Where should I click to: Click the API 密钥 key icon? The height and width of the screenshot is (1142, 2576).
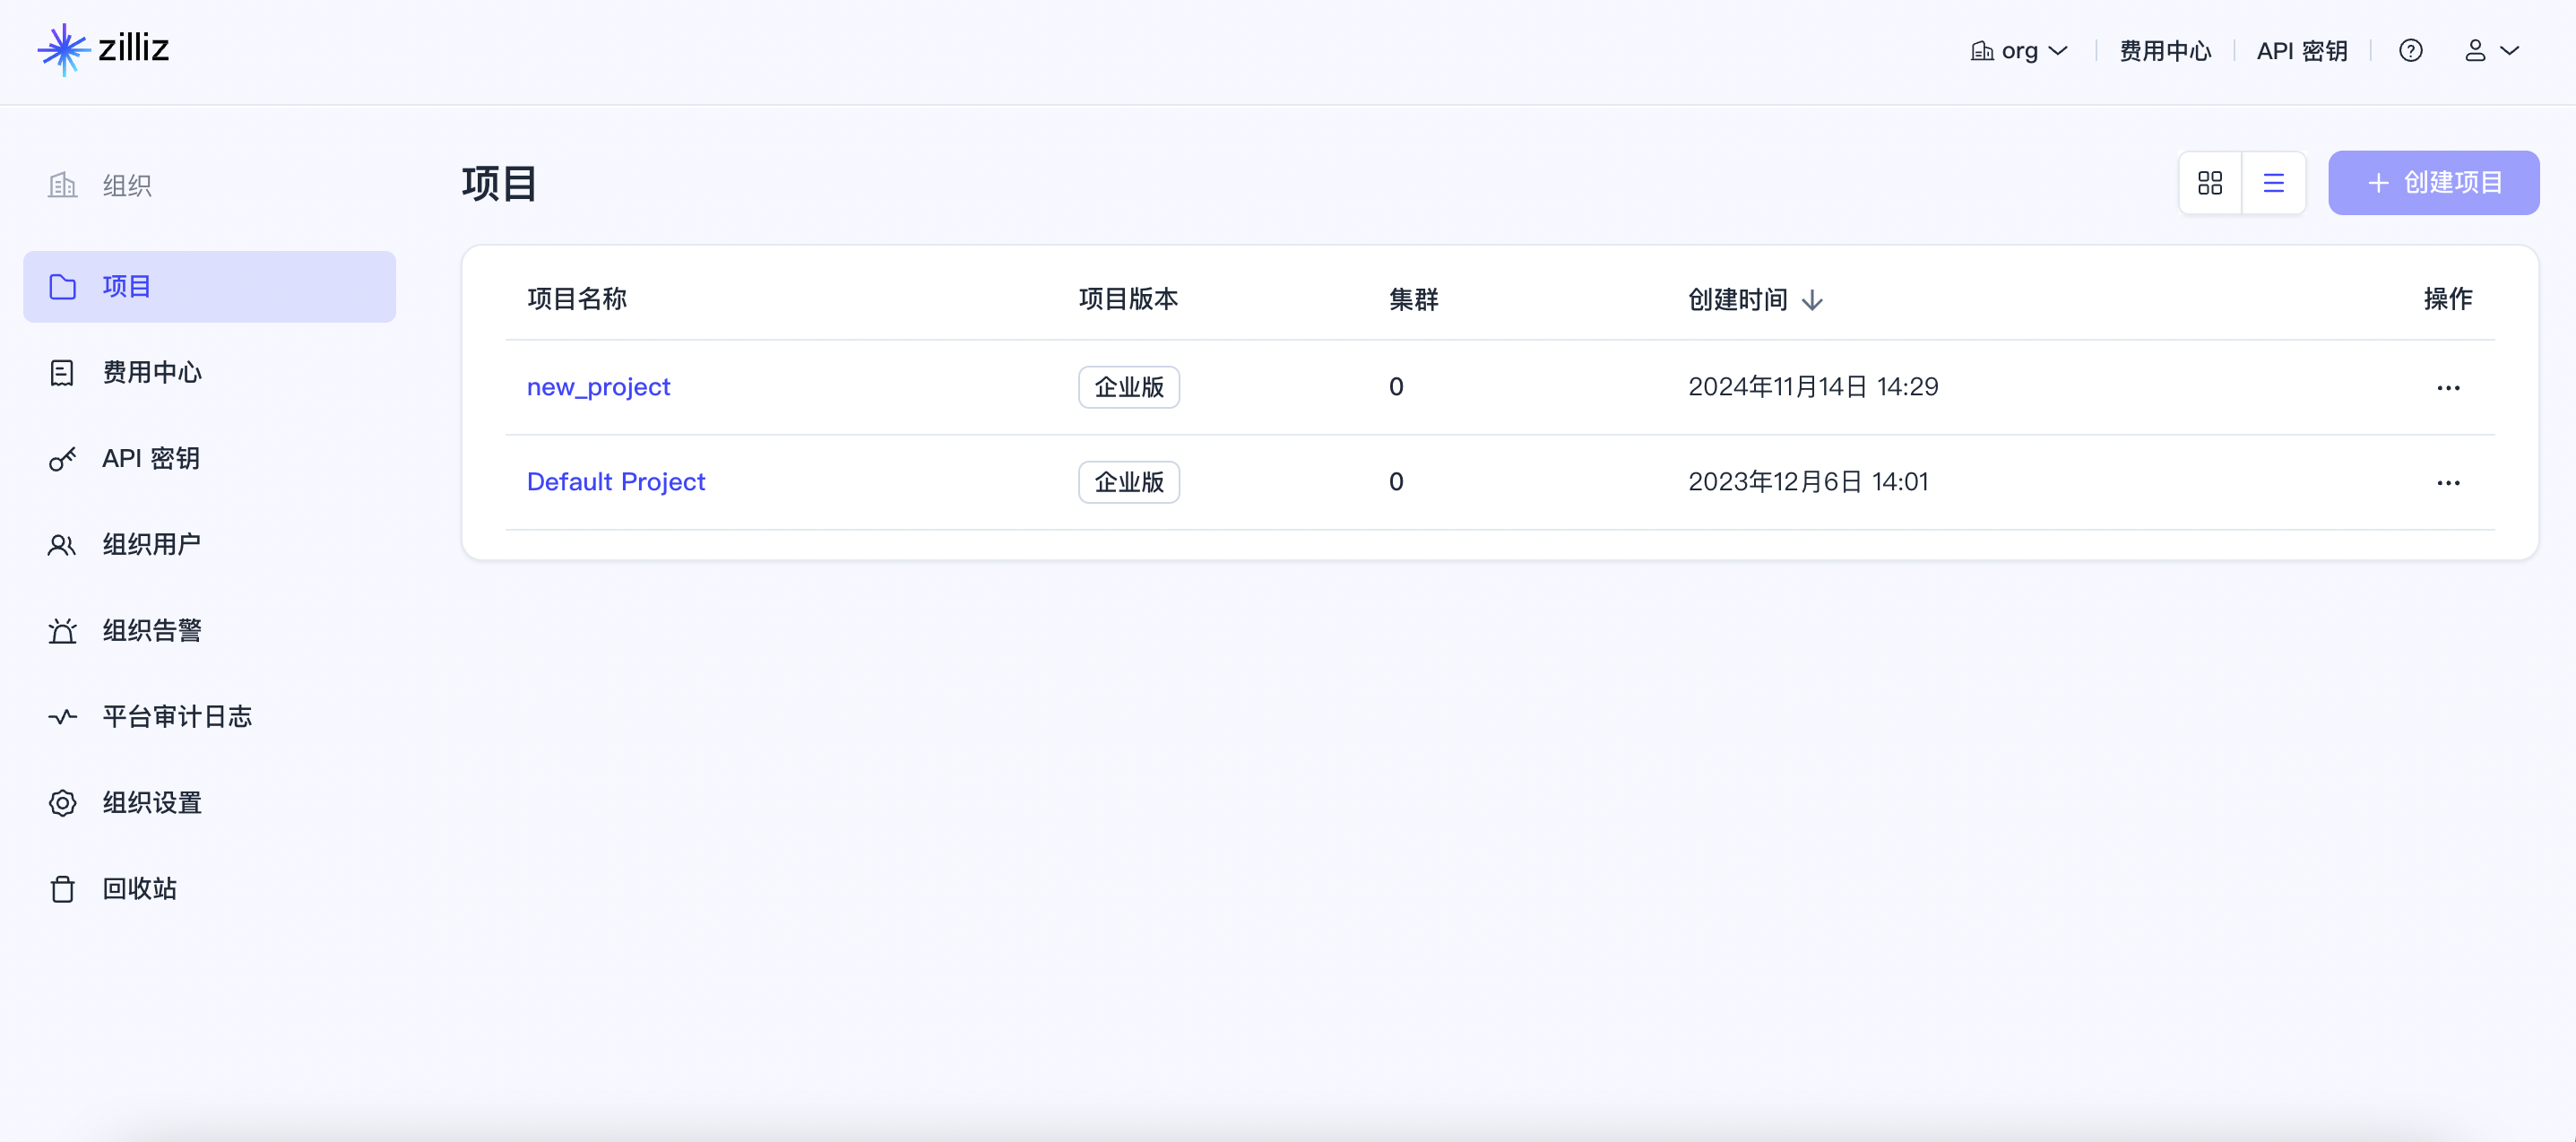[x=62, y=459]
